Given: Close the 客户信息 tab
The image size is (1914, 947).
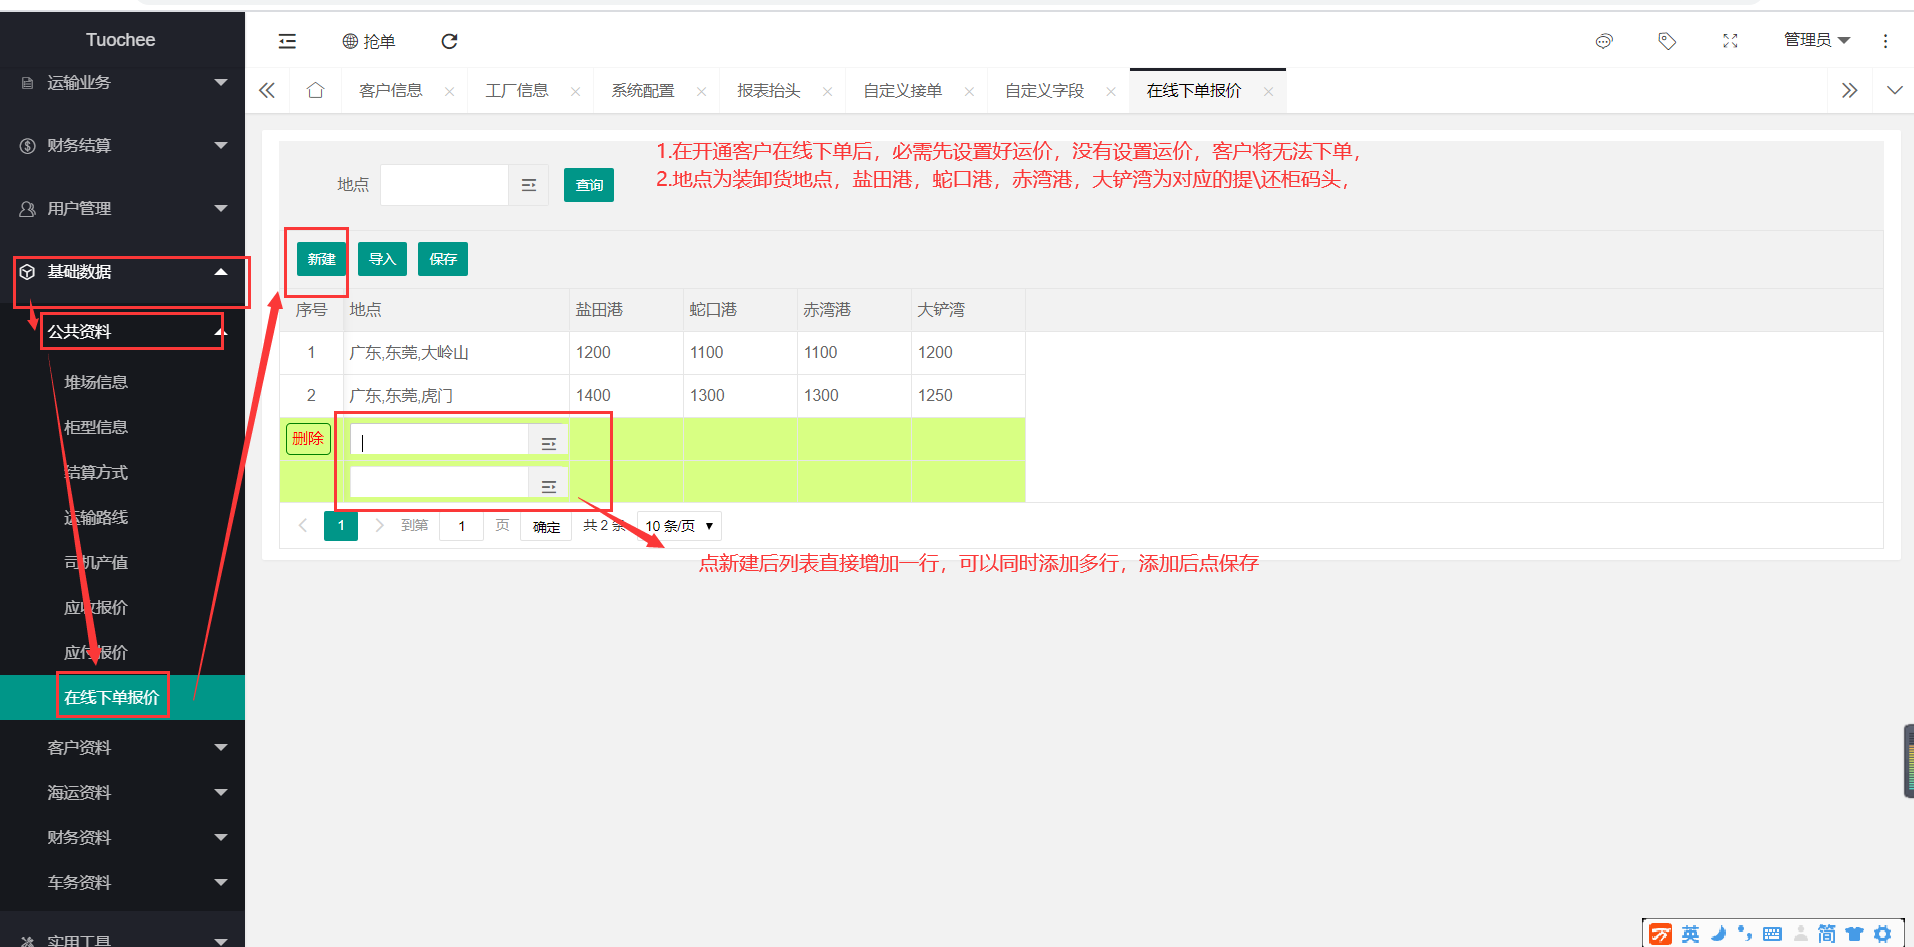Looking at the screenshot, I should click(x=449, y=92).
